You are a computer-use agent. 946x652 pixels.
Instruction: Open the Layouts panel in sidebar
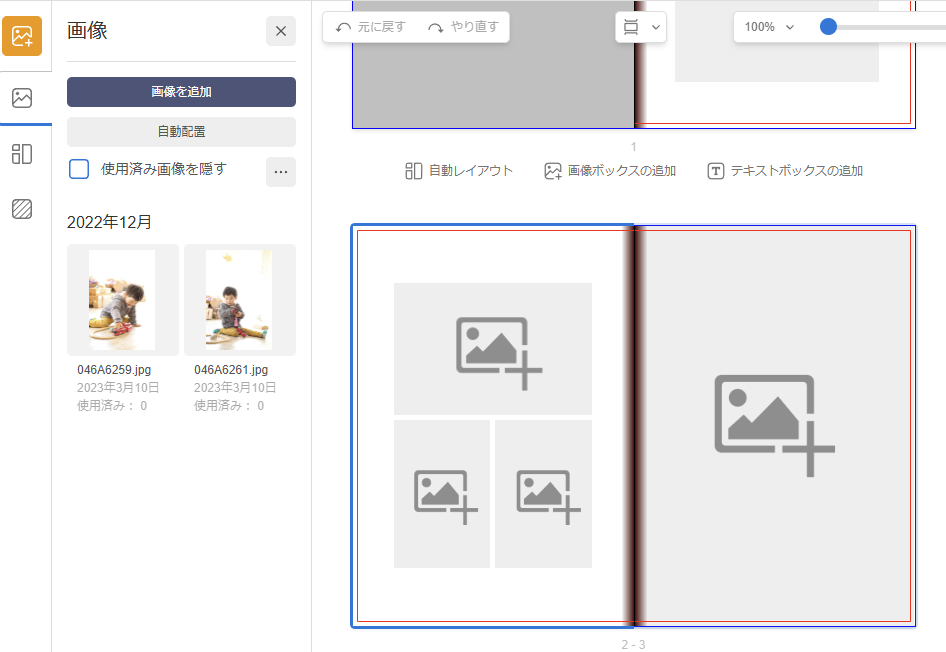click(x=22, y=154)
